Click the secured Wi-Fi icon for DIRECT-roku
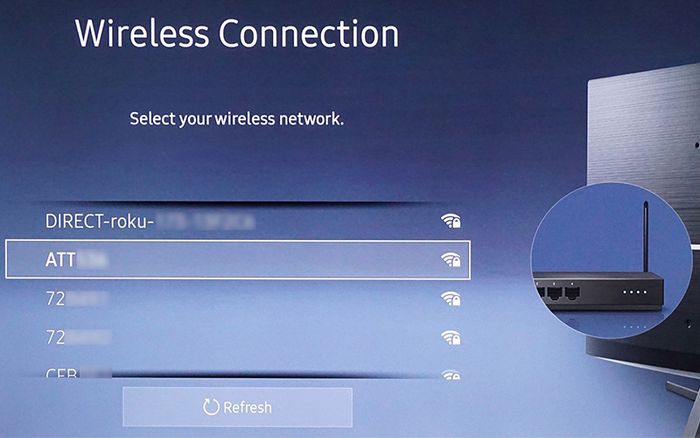Image resolution: width=700 pixels, height=438 pixels. coord(451,221)
